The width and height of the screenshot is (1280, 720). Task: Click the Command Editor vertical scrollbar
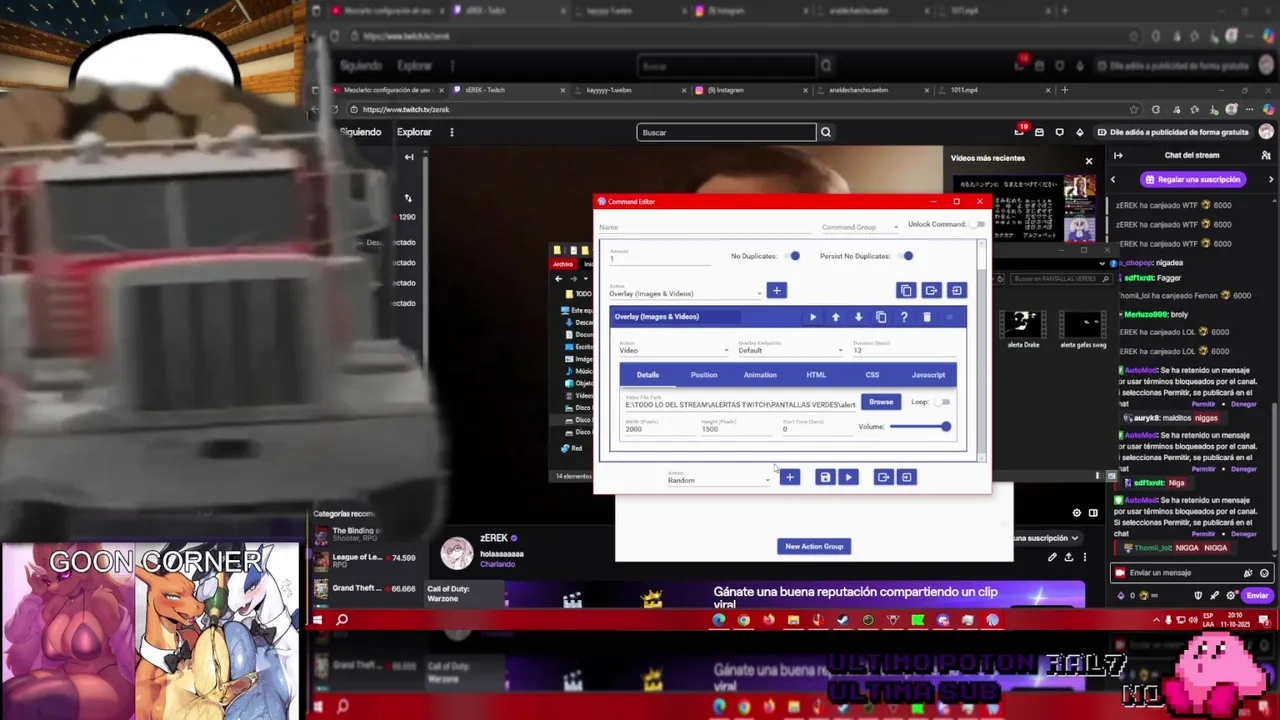(x=982, y=350)
